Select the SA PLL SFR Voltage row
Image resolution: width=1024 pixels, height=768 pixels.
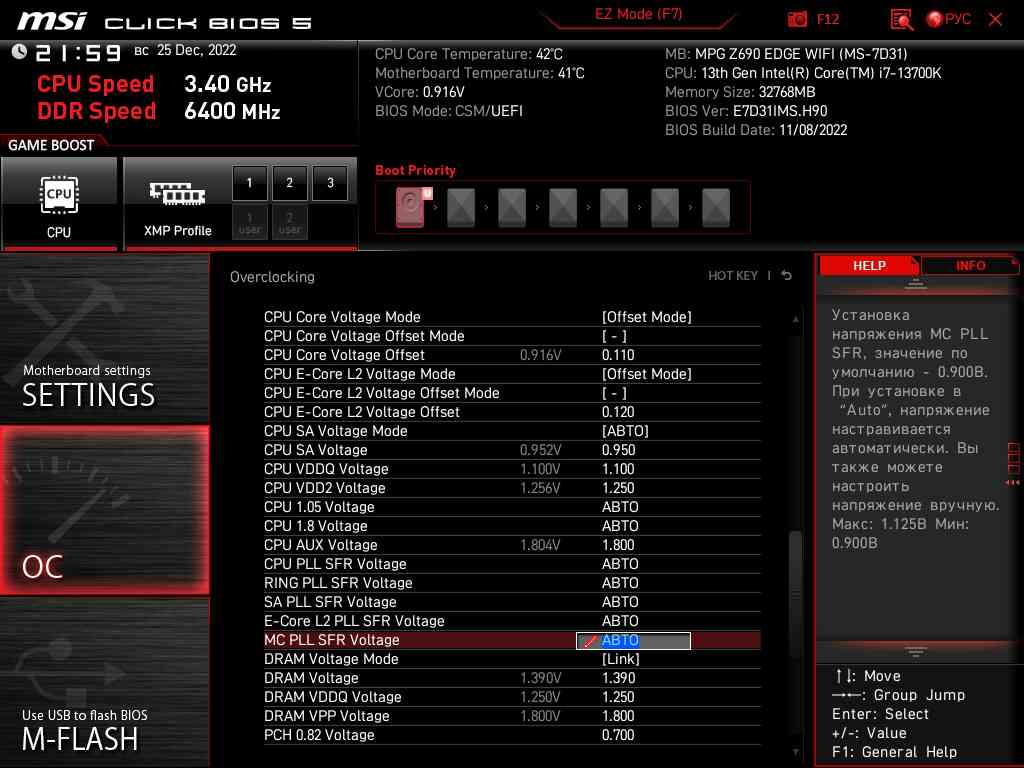click(512, 601)
